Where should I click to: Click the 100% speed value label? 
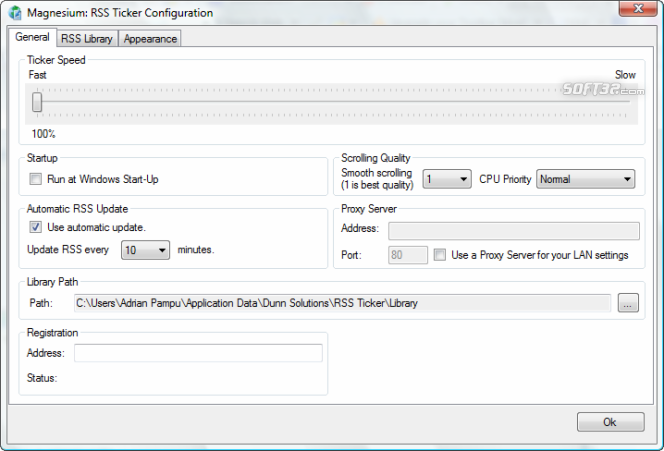43,134
